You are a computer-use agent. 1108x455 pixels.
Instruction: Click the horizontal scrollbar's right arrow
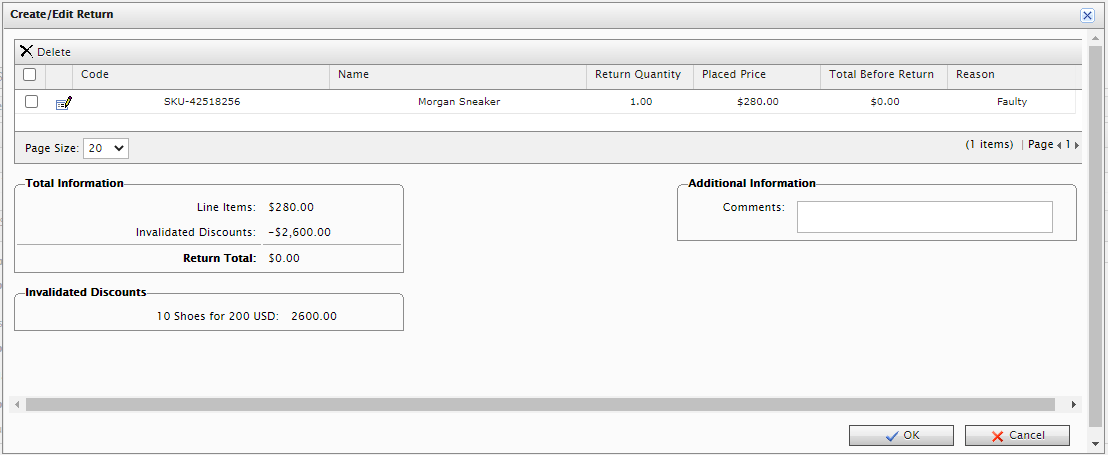[x=1074, y=405]
